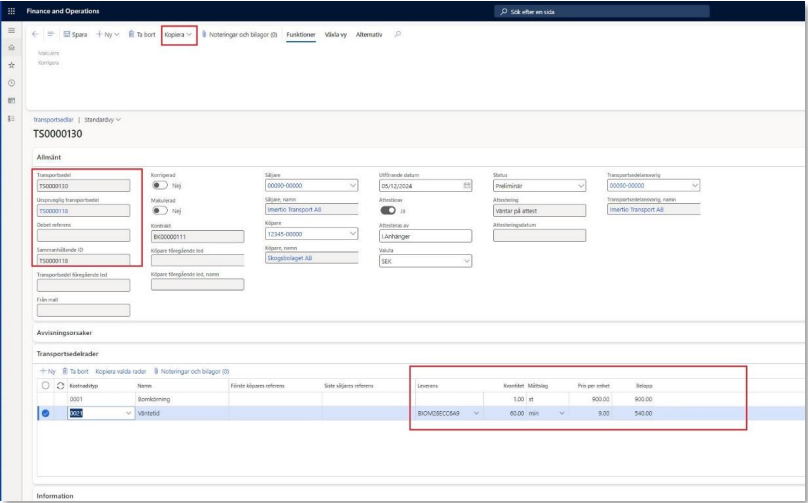This screenshot has height=503, width=808.
Task: Switch to the Funktioner tab
Action: [300, 34]
